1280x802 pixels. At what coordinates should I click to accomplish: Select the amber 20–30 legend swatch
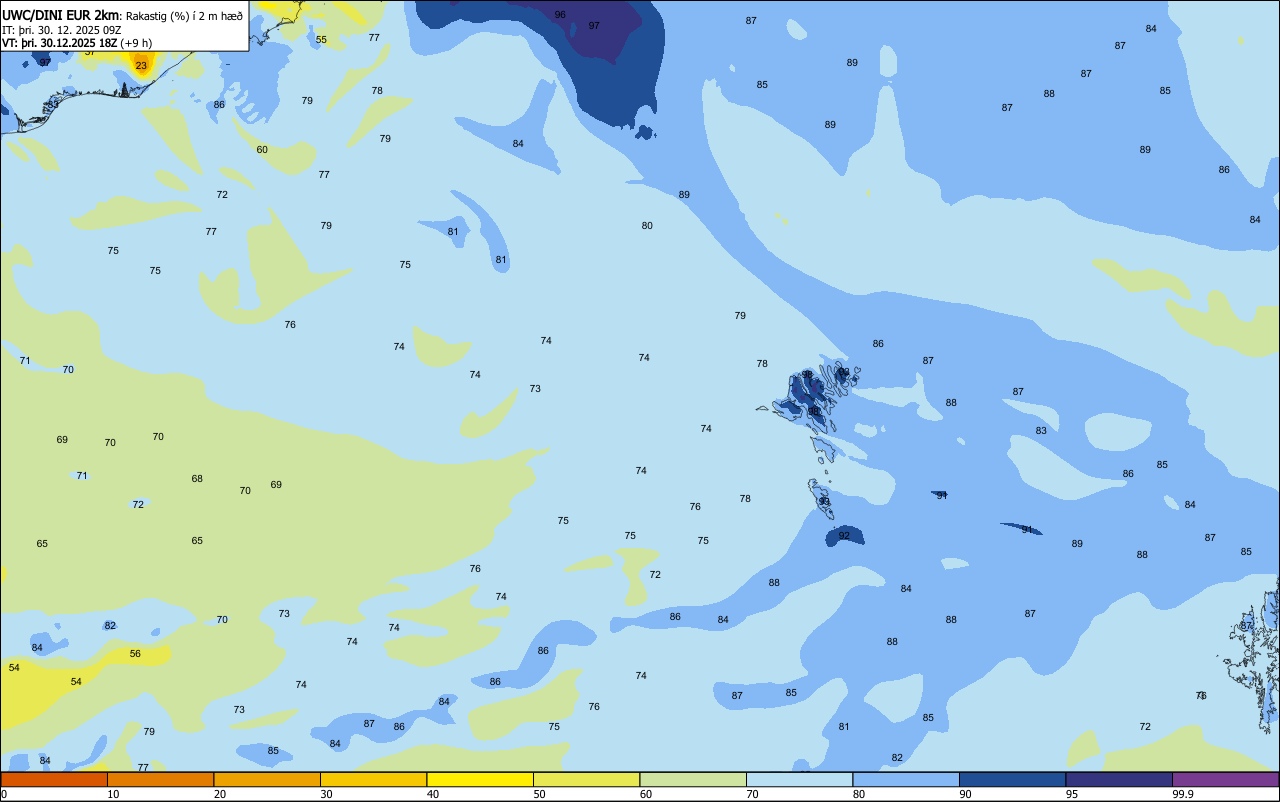click(x=267, y=780)
